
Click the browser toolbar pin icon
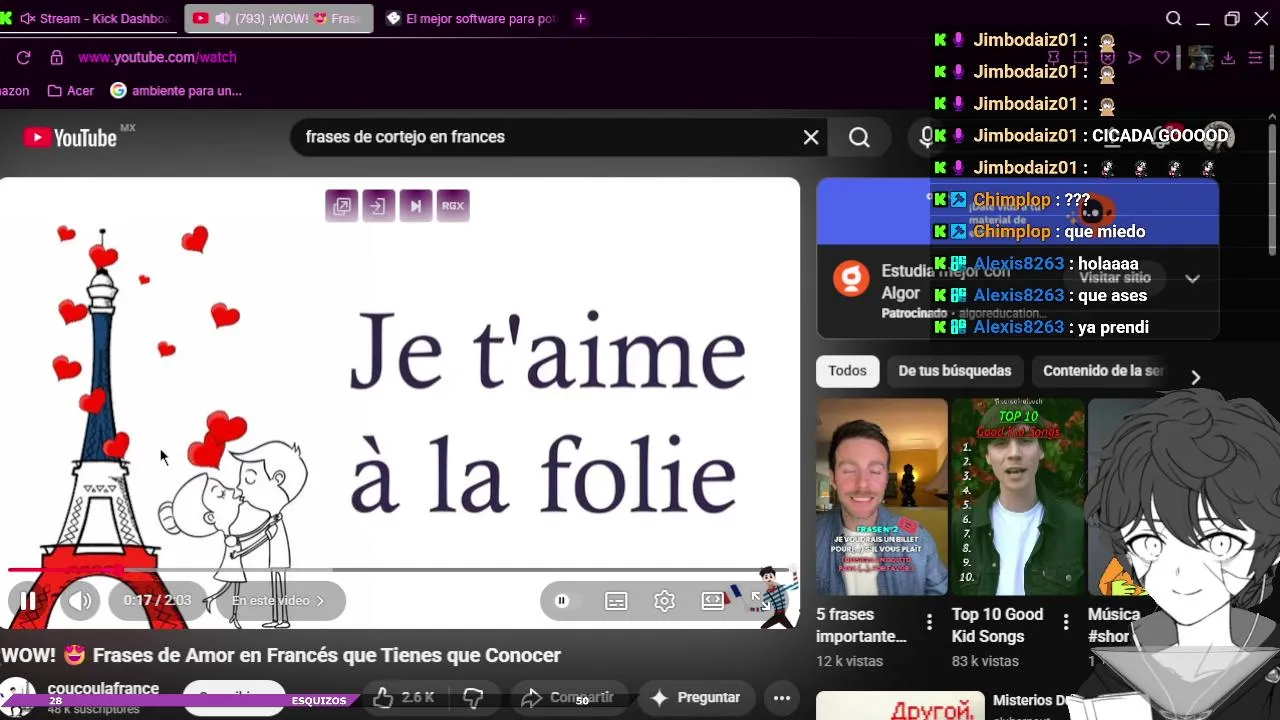tap(1053, 58)
